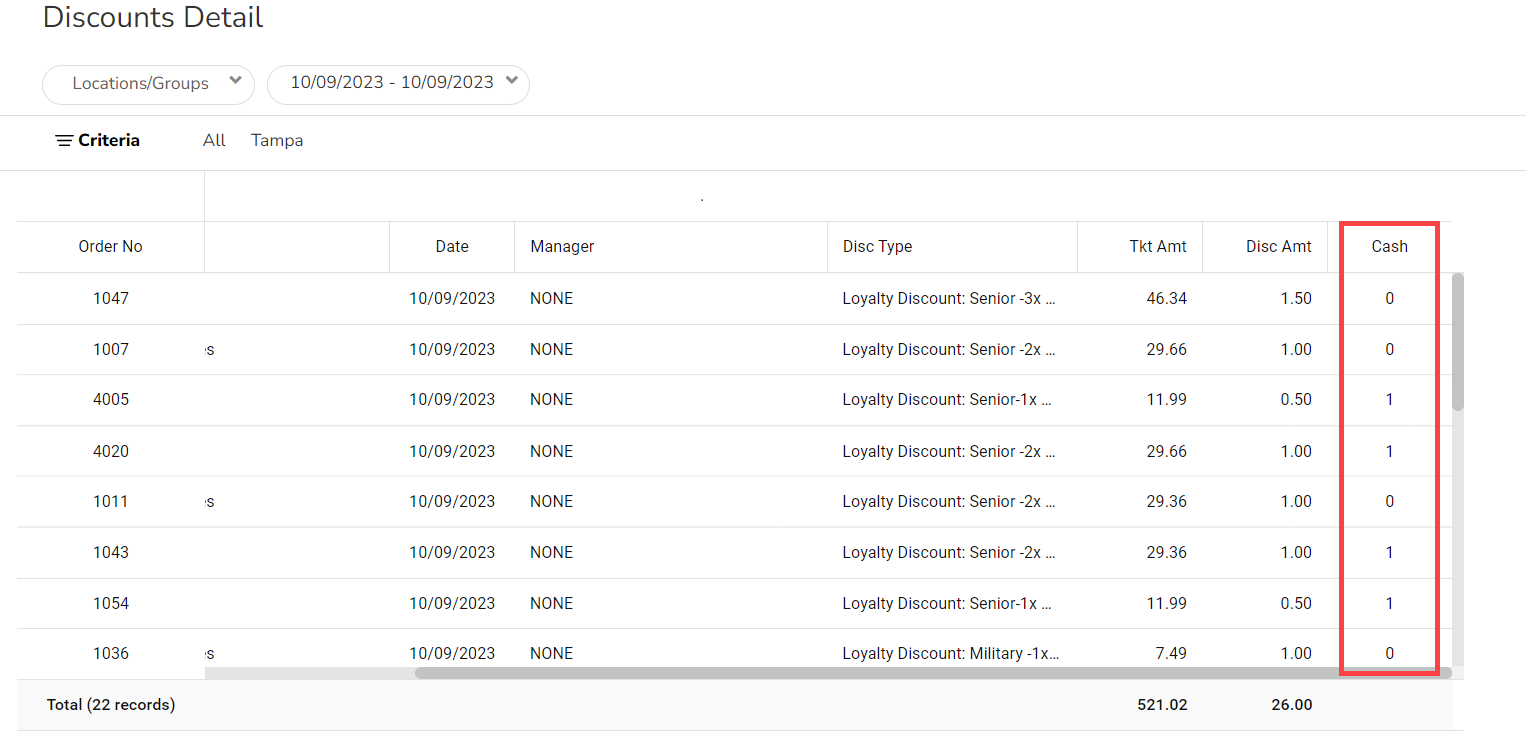Click the Manager column header
Screen dimensions: 1526x753
click(x=562, y=247)
